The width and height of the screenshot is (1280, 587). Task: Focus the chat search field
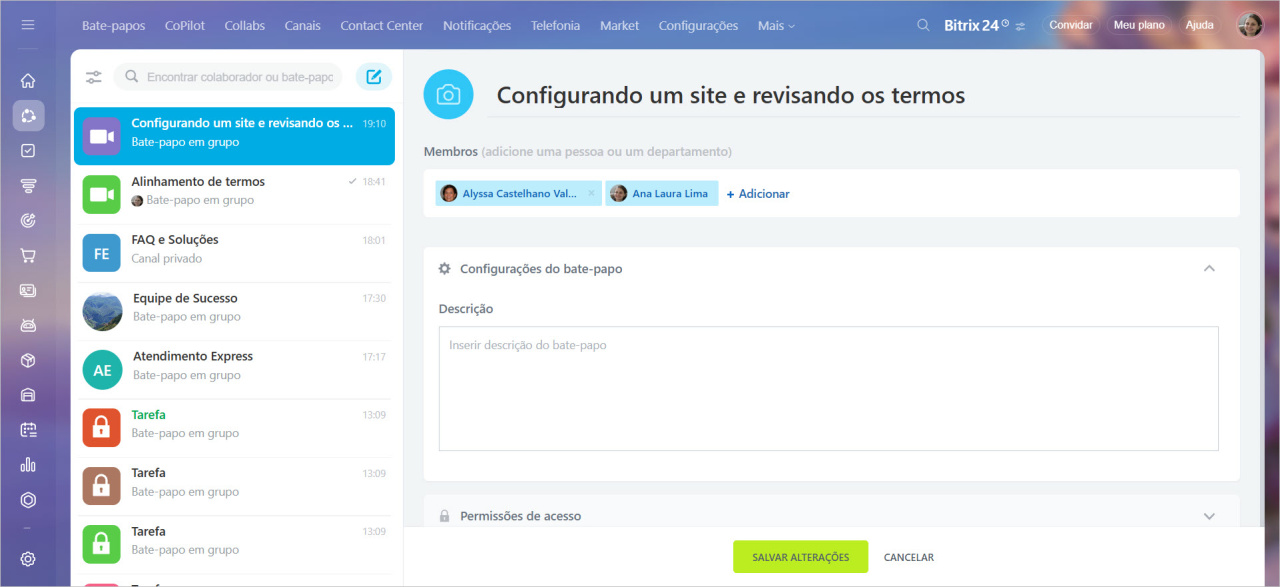click(x=228, y=77)
